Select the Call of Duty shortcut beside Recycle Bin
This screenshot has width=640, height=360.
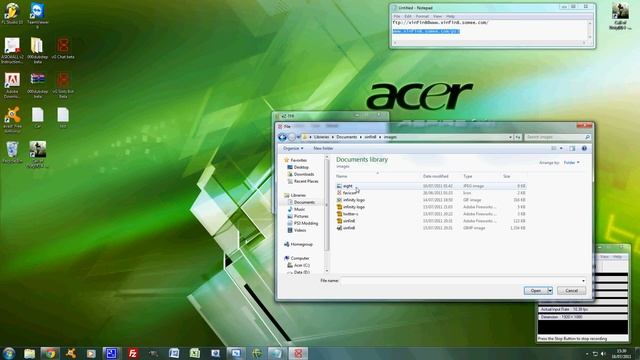38,154
